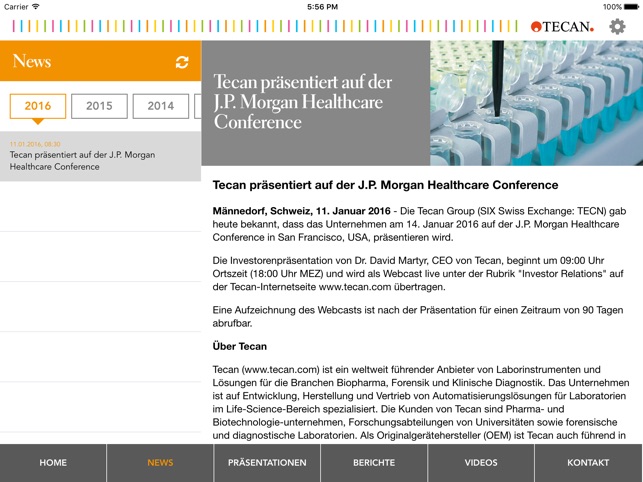Tap the Wi-Fi icon in status bar
Screen dimensions: 643x482
[x=36, y=7]
